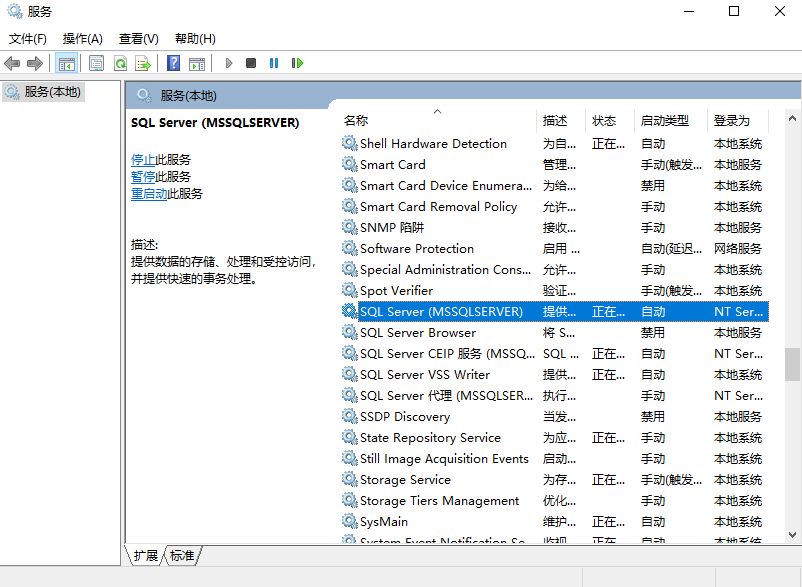Sort by 描述 column header
Viewport: 802px width, 587px height.
561,121
